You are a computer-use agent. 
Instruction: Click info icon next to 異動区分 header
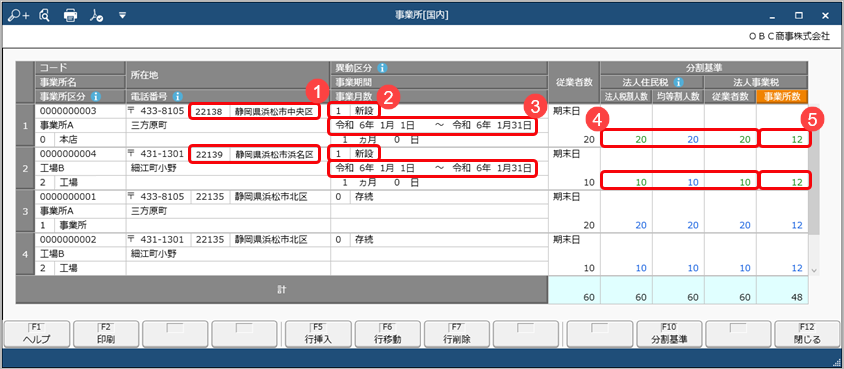[382, 68]
